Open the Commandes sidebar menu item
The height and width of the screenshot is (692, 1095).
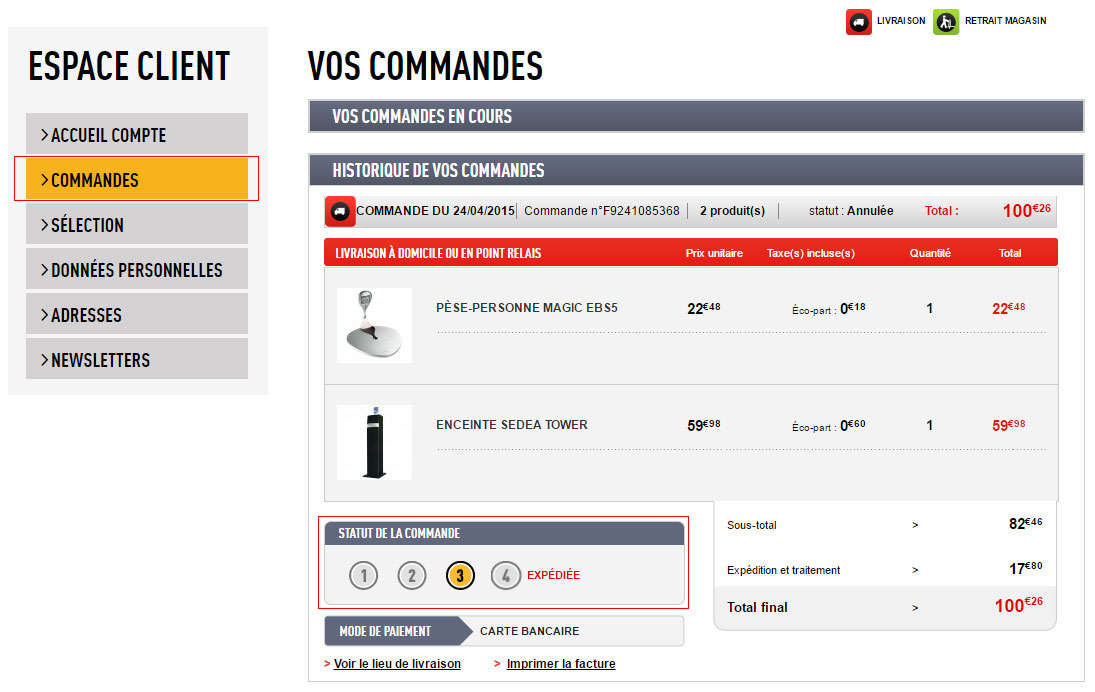(x=137, y=180)
